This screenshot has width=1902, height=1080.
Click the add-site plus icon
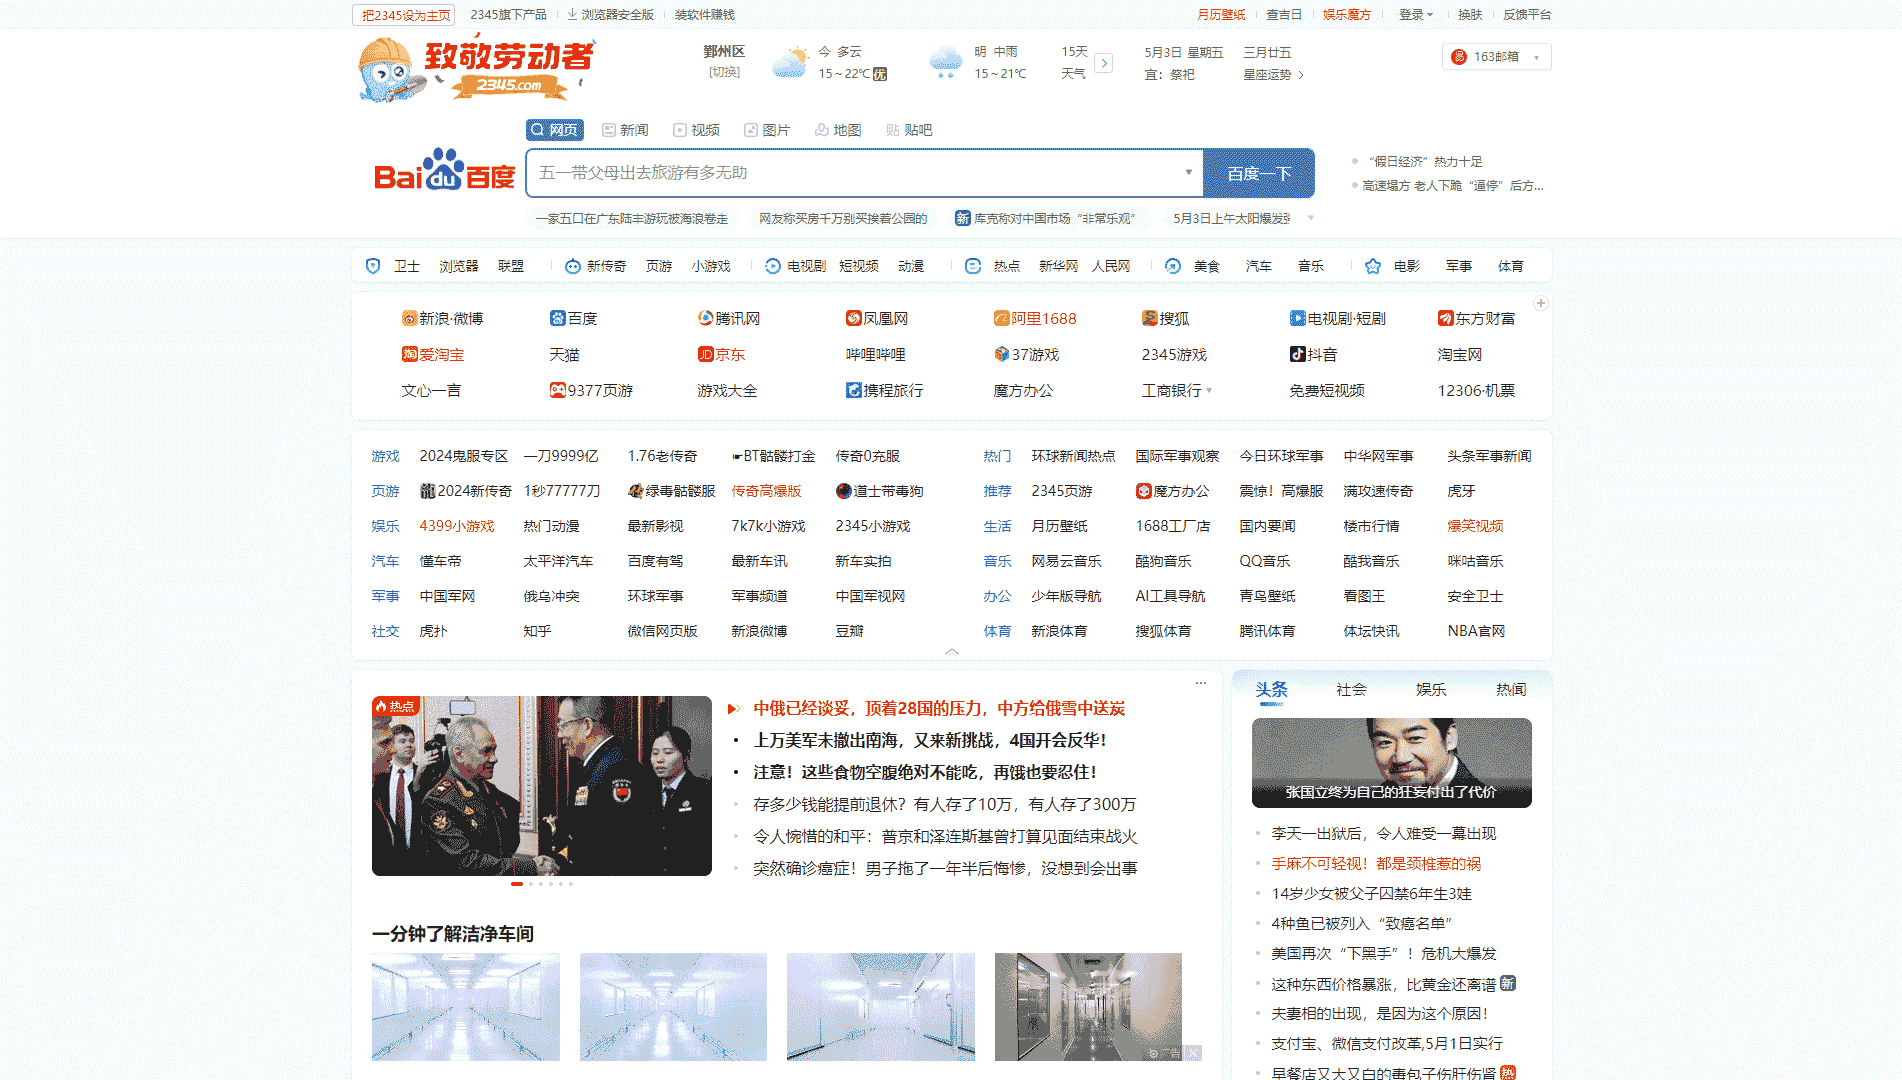(1541, 303)
